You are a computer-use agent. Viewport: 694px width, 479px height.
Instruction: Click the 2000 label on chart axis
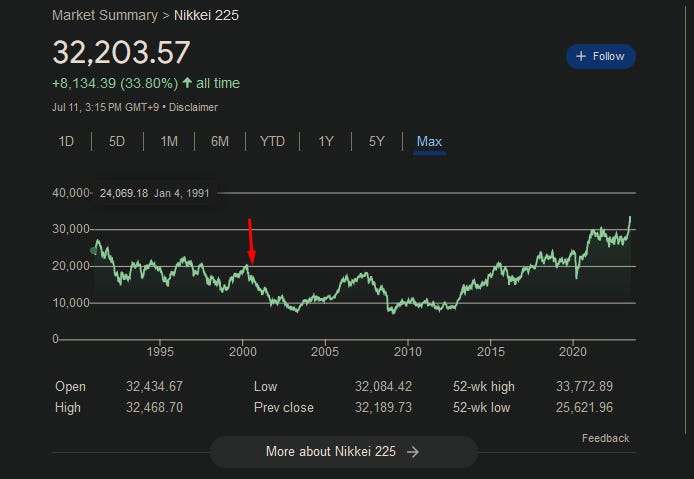coord(243,352)
